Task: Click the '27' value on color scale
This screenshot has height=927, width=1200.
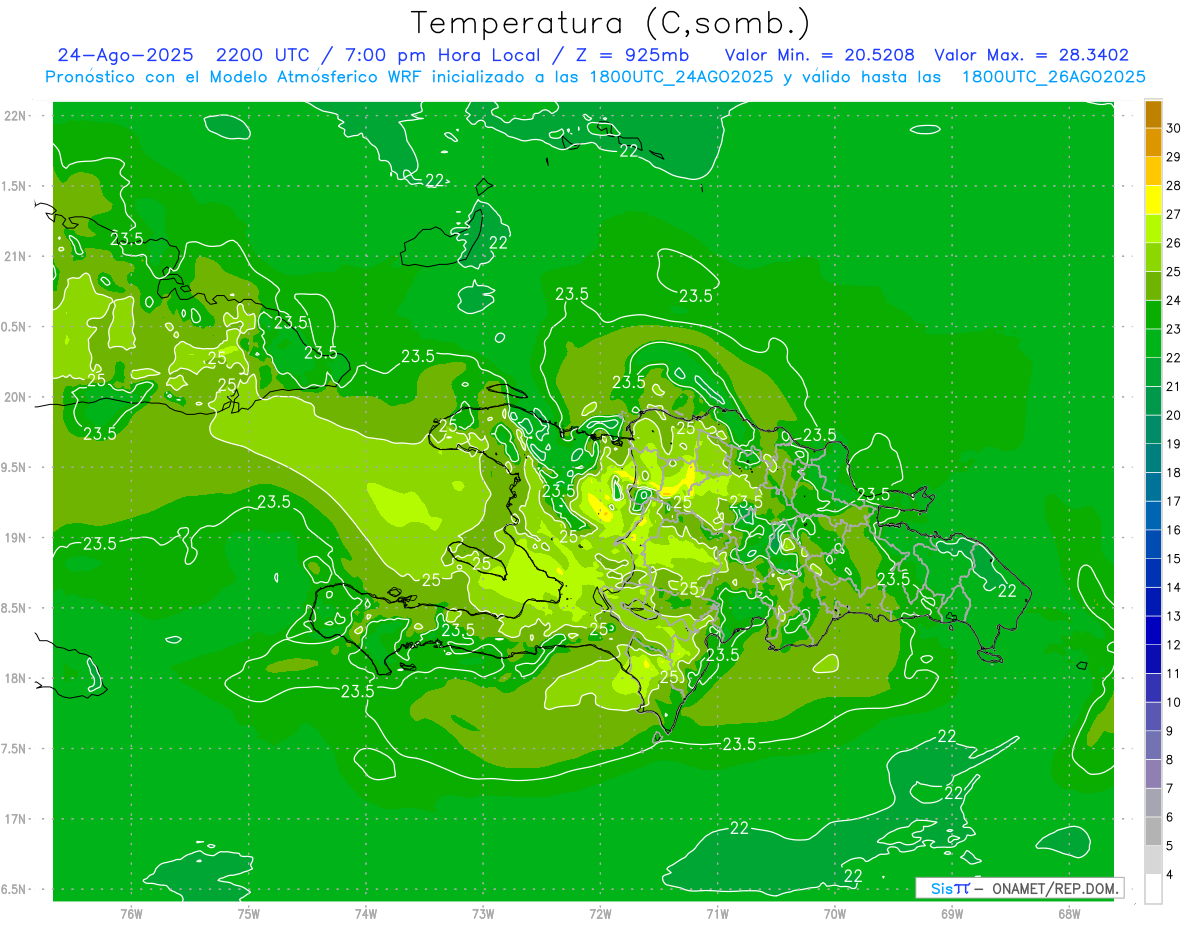Action: click(x=1174, y=214)
